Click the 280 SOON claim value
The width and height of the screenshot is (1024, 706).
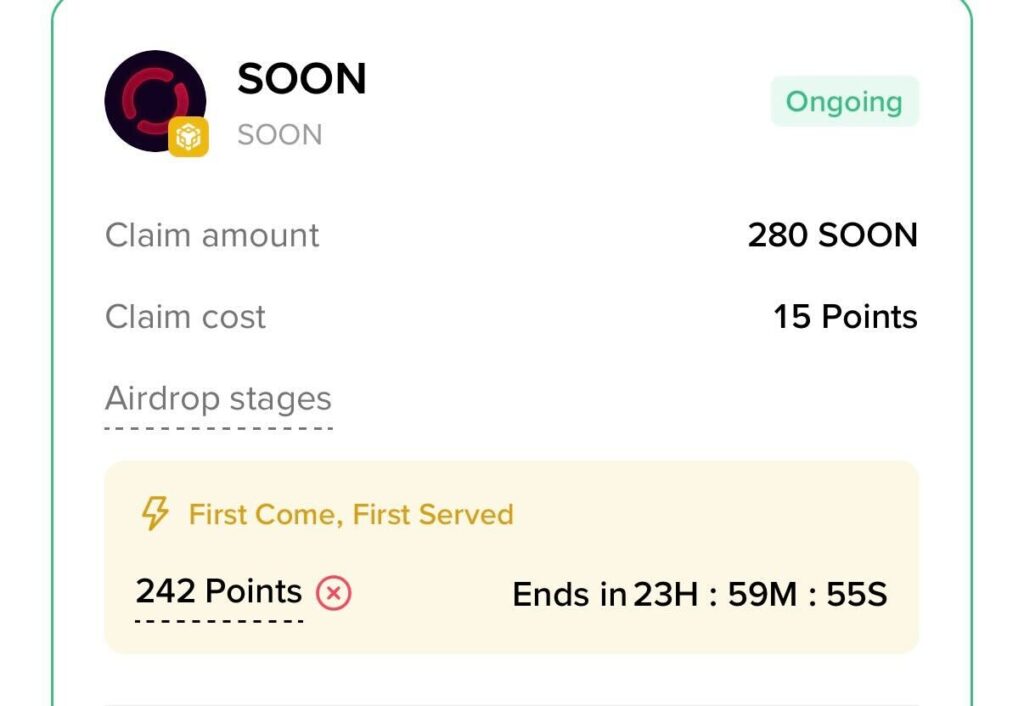click(833, 234)
